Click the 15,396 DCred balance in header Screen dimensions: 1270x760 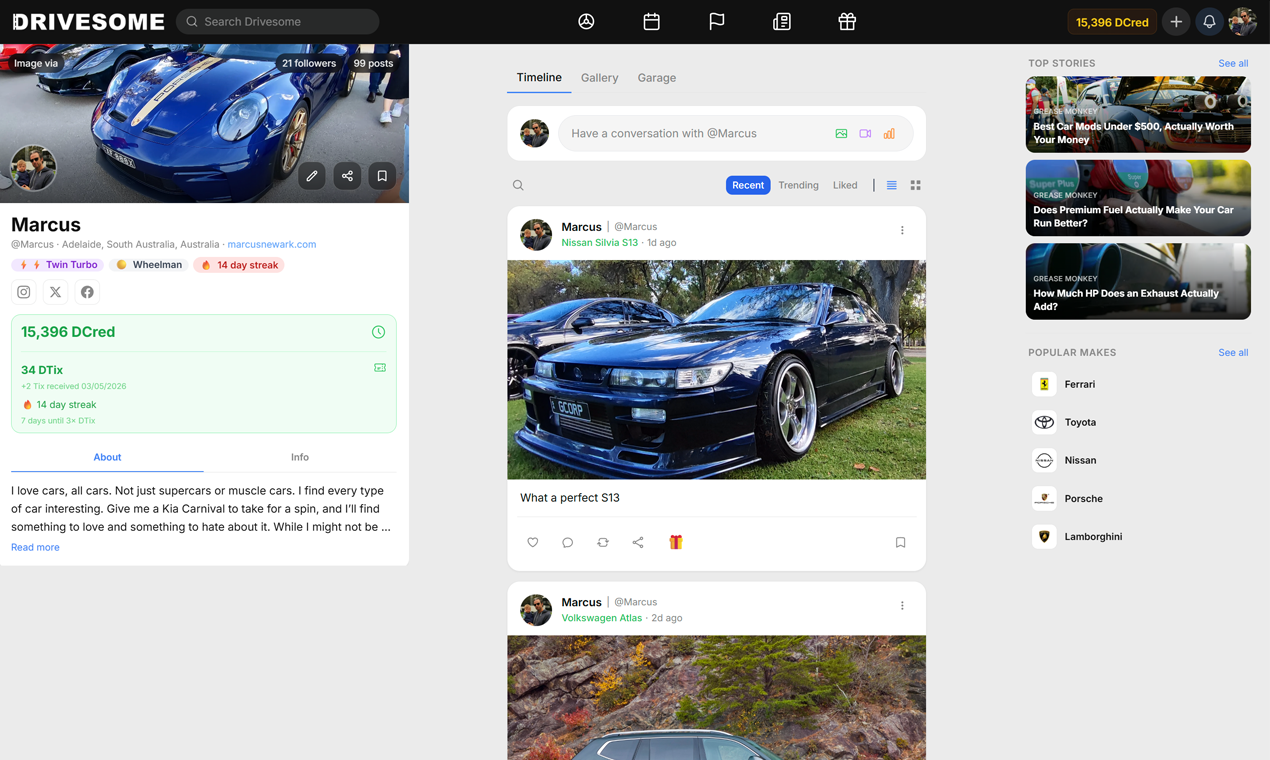click(1112, 22)
